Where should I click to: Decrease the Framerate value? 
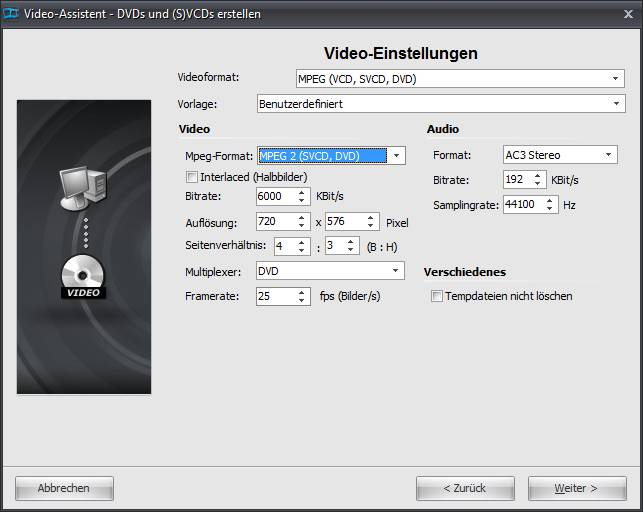pos(303,300)
